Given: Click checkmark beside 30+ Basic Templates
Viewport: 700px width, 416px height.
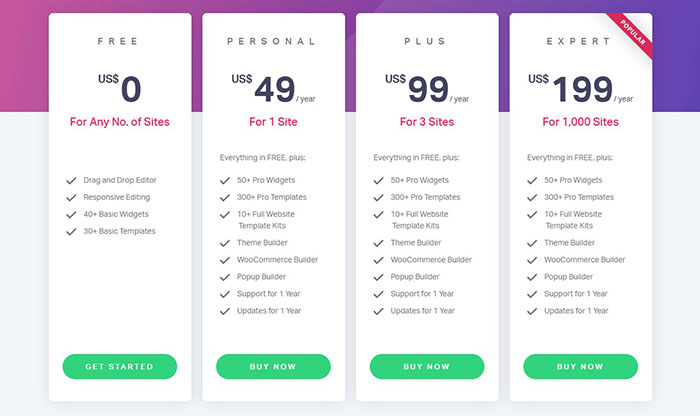Looking at the screenshot, I should point(71,231).
